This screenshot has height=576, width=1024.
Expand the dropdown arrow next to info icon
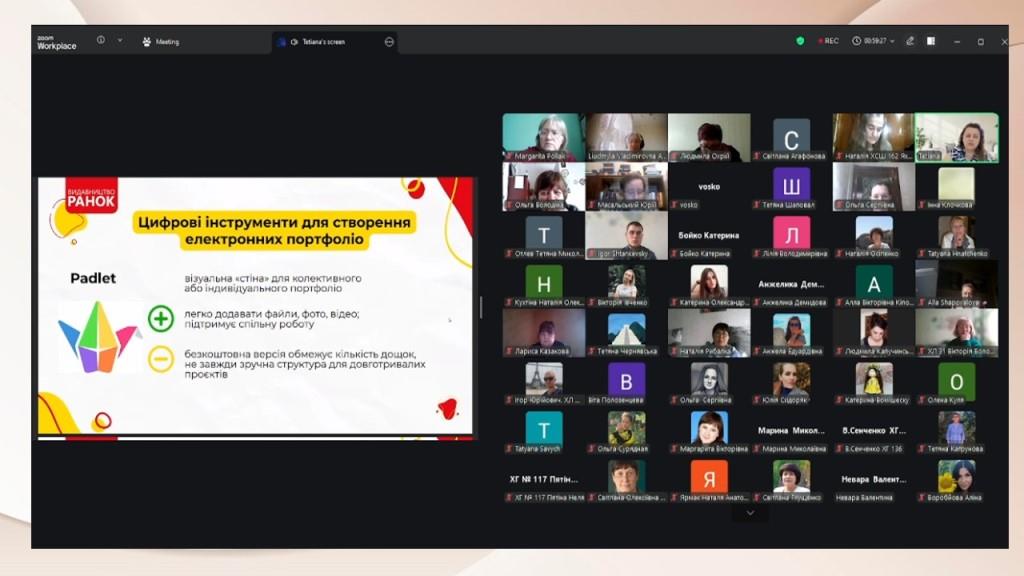120,41
